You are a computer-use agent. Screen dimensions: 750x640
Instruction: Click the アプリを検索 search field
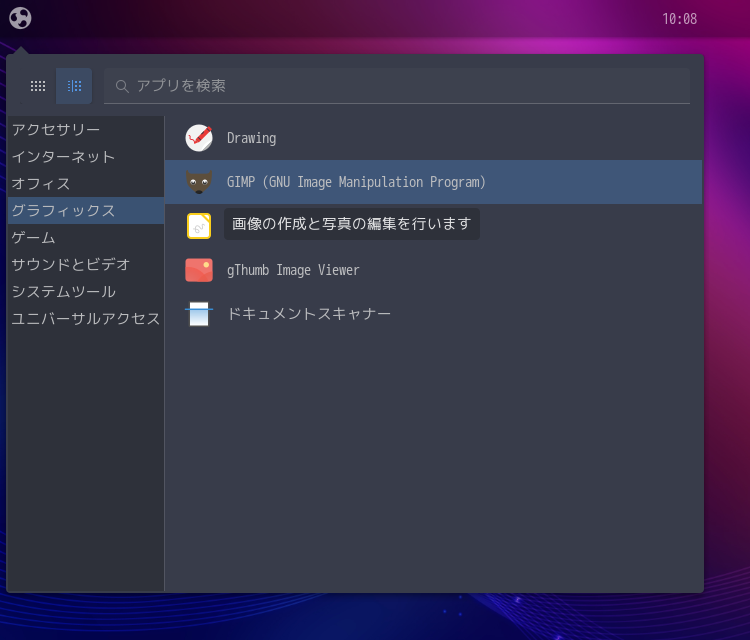[x=397, y=86]
